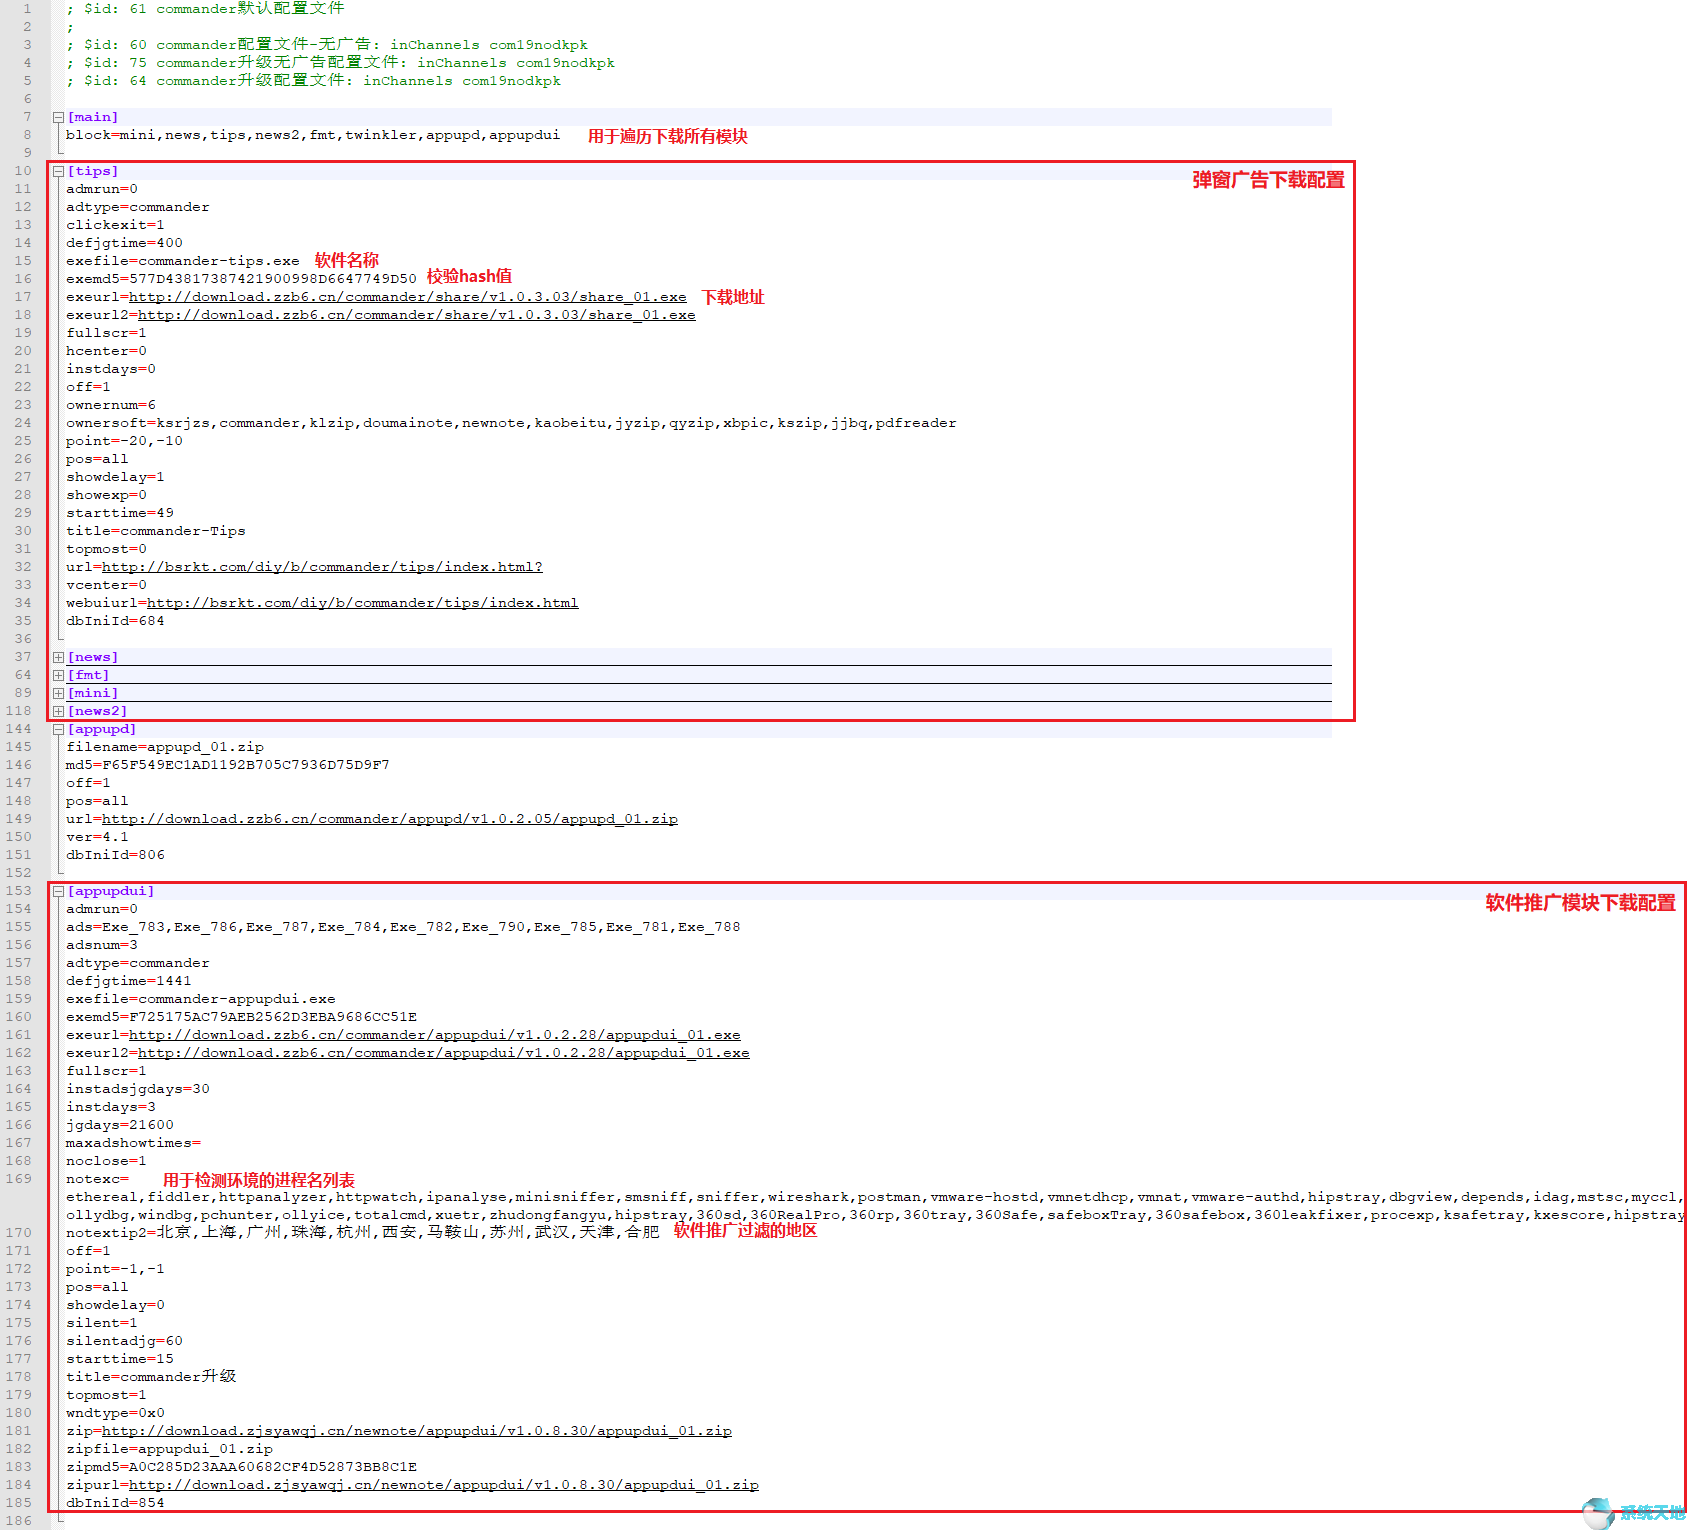
Task: Click the ethereal,fiddler process name line
Action: [876, 1197]
